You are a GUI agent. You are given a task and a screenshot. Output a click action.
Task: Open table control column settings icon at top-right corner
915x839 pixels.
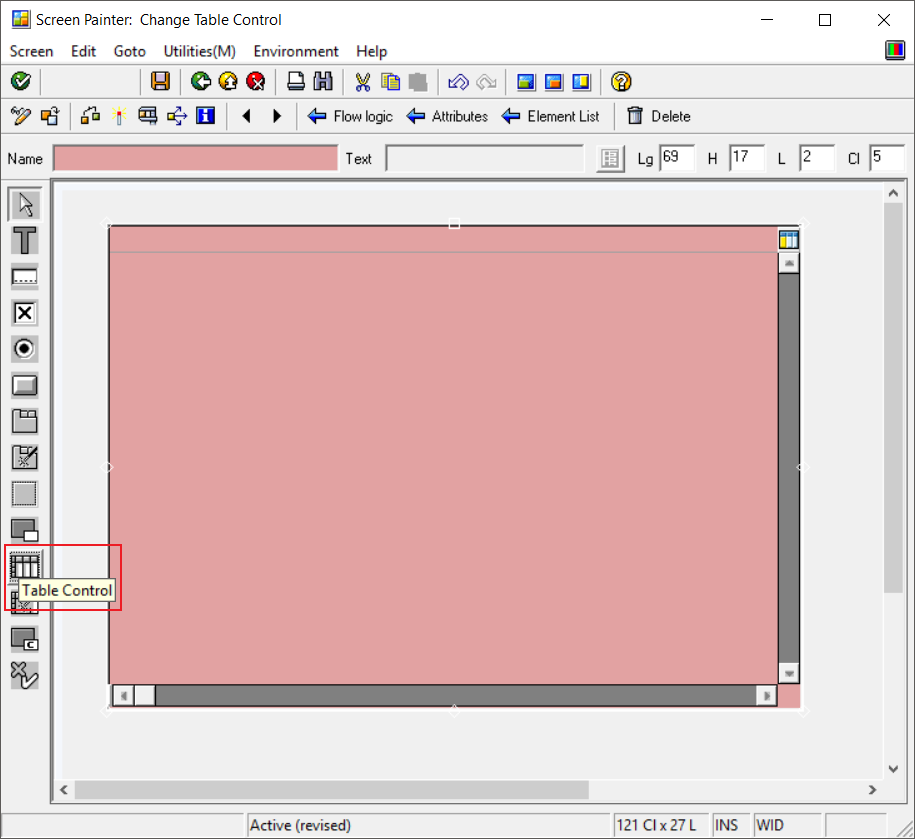(x=788, y=239)
